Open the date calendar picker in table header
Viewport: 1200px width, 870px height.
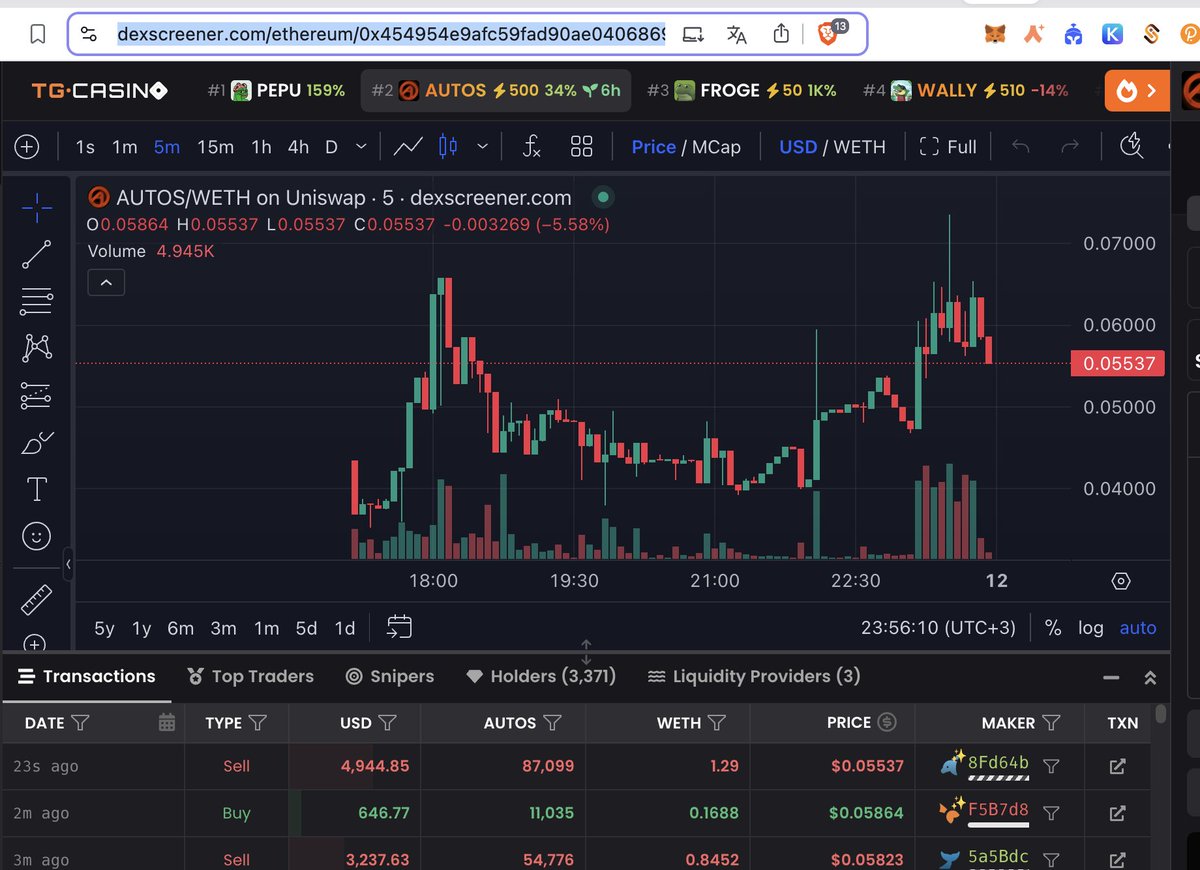(x=167, y=723)
